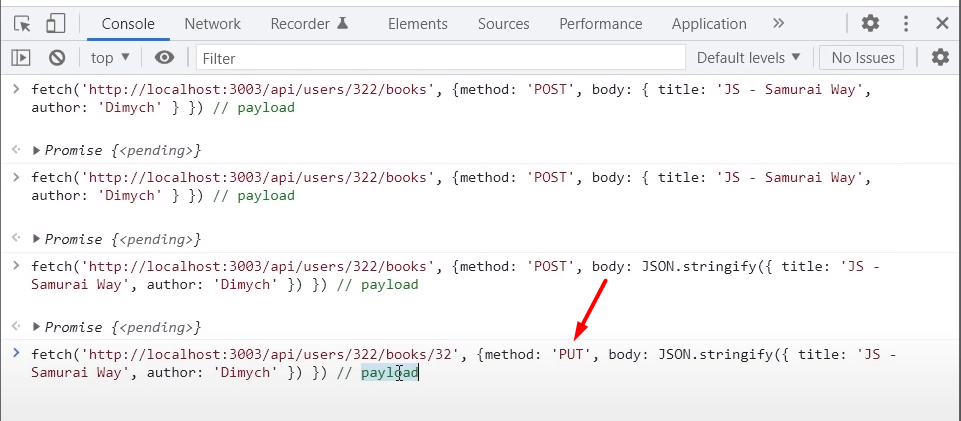The image size is (961, 421).
Task: Focus the console Filter input field
Action: click(440, 58)
